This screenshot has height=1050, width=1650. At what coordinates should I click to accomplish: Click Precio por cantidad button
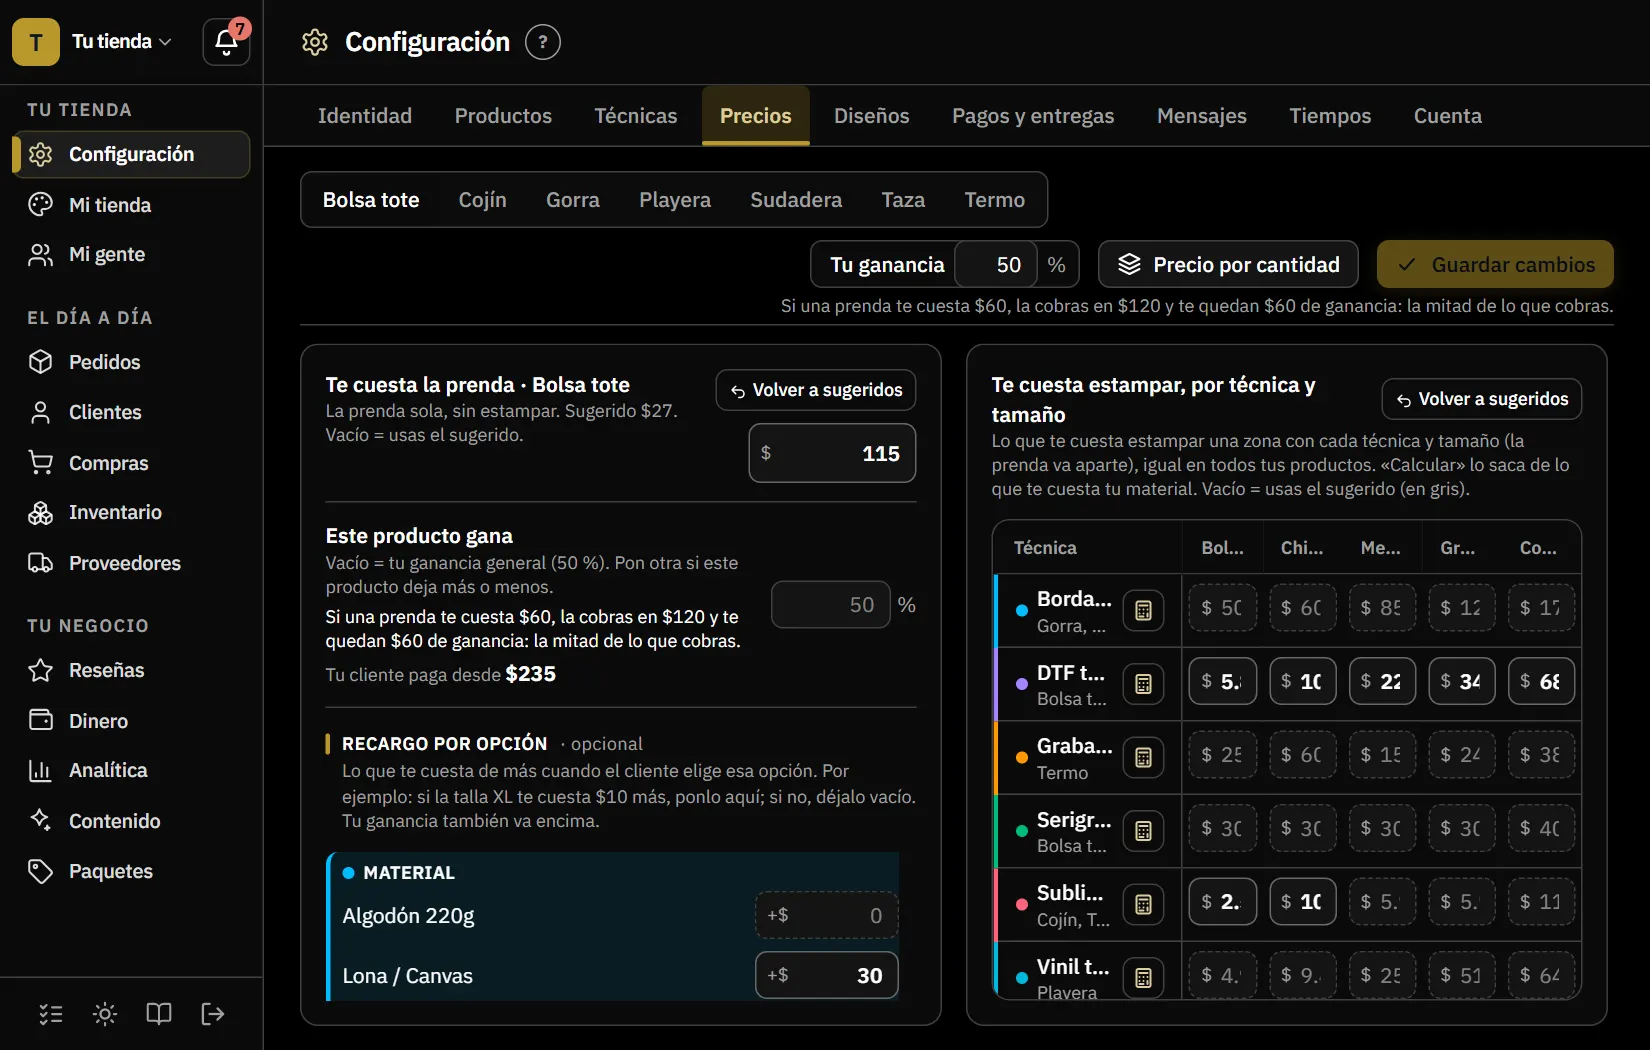click(1228, 265)
